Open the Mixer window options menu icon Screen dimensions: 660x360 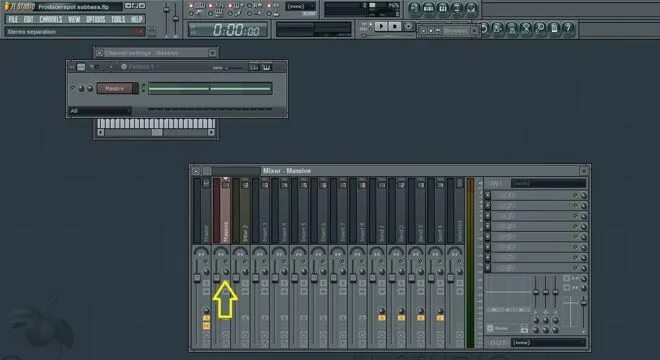pos(196,171)
